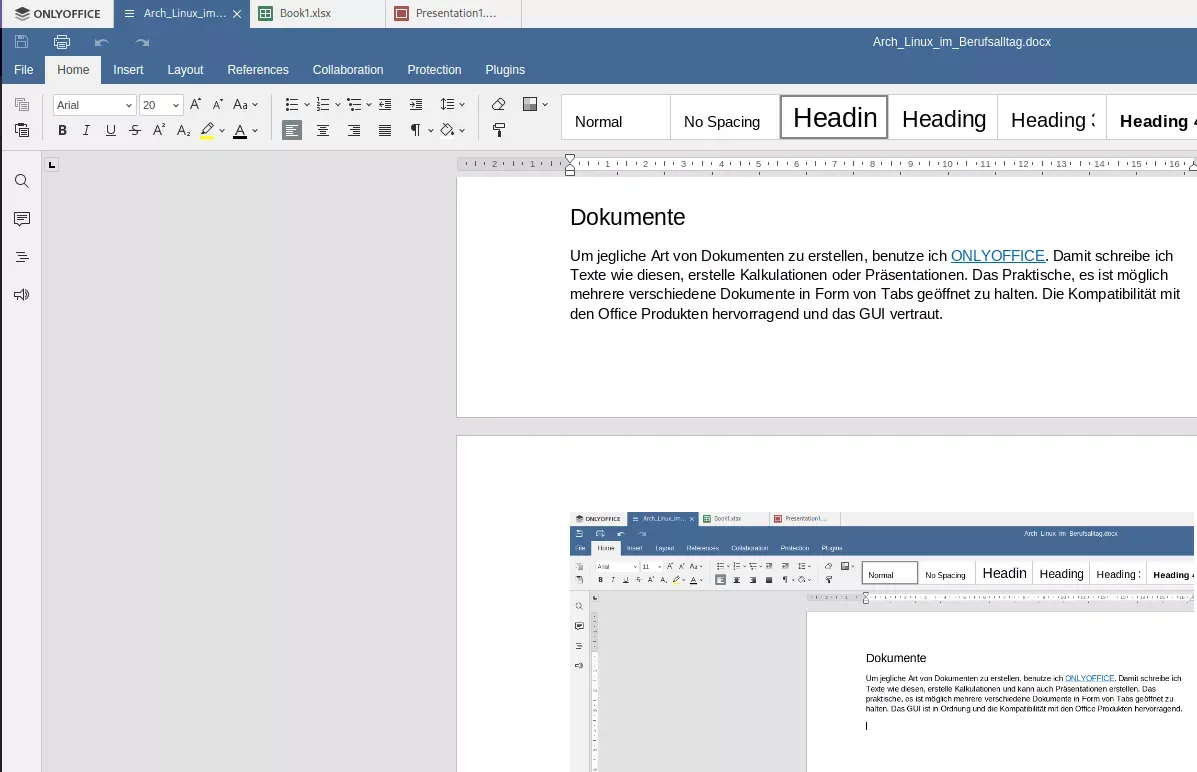Expand the line spacing dropdown
Screen dimensions: 1197x772
462,105
